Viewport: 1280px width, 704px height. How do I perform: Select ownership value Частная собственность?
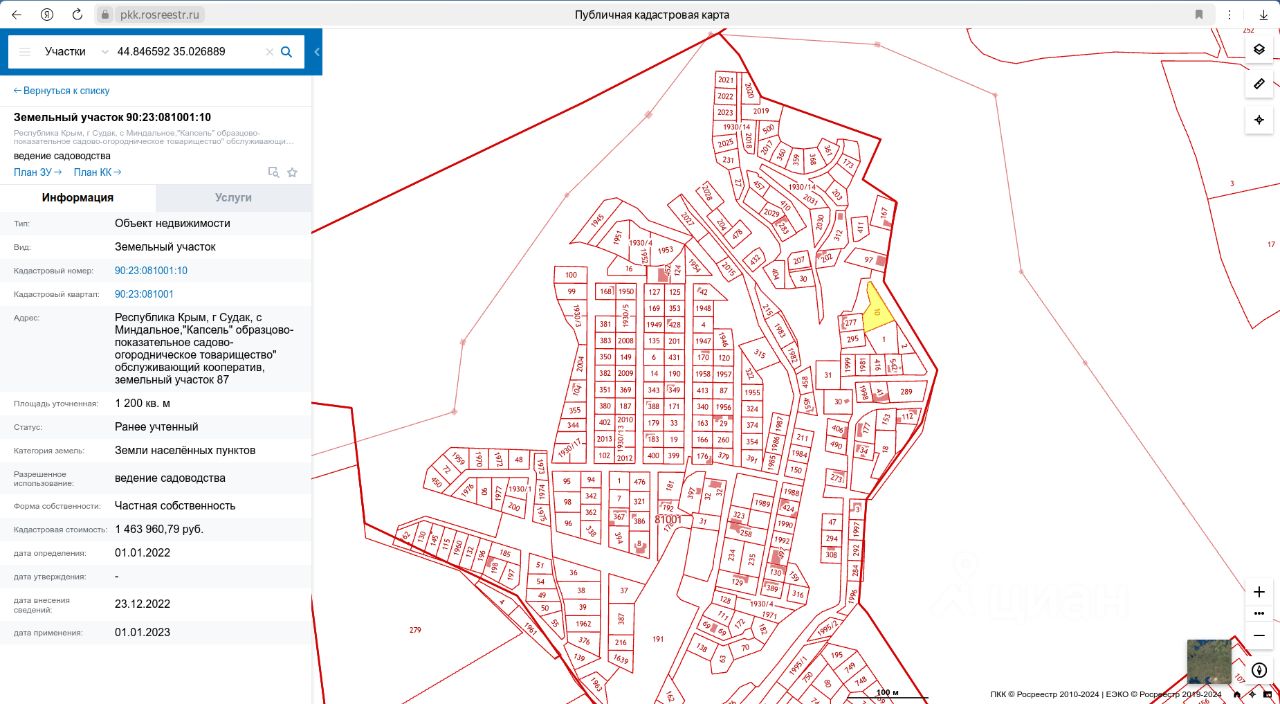(175, 506)
